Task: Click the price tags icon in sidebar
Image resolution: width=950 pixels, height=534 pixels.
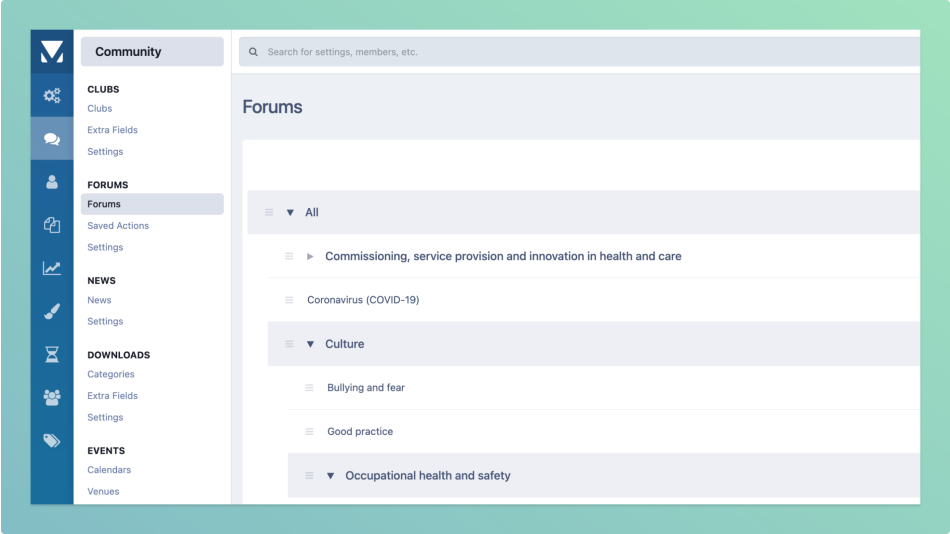Action: point(52,440)
